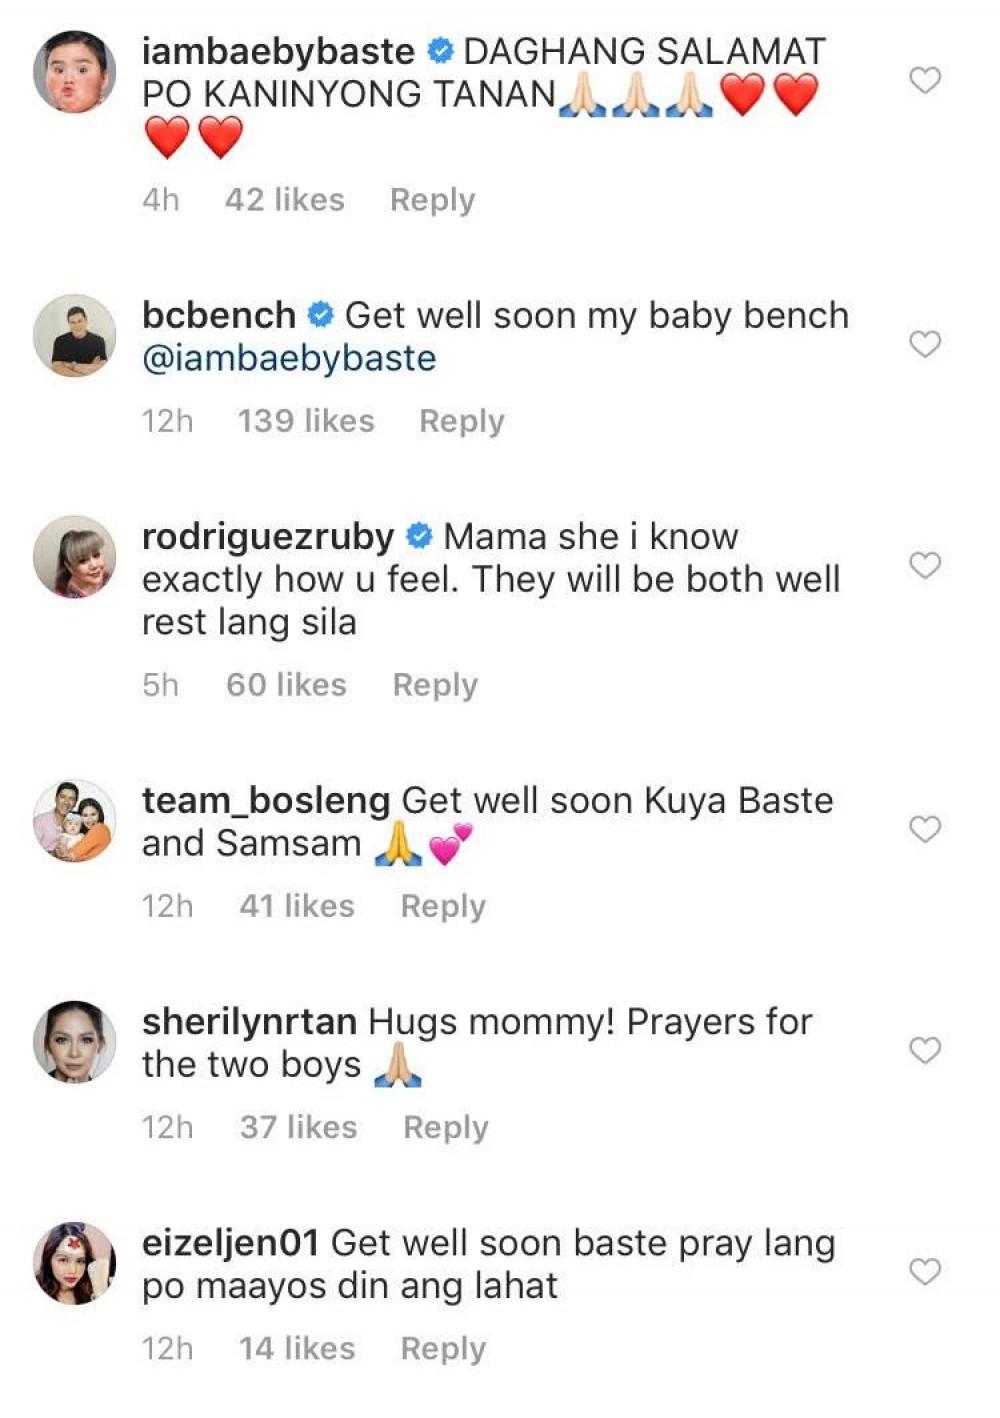Reply to bcbench's comment
This screenshot has height=1418, width=1000.
(x=461, y=421)
